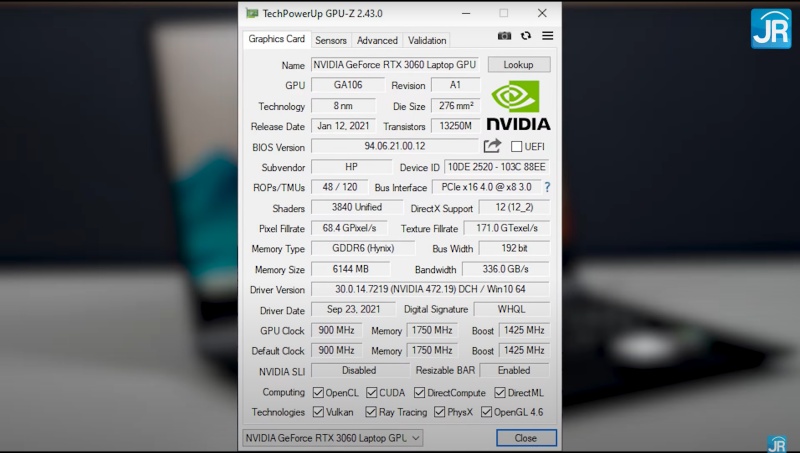Click the refresh icon in GPU-Z
Image resolution: width=800 pixels, height=453 pixels.
point(526,36)
